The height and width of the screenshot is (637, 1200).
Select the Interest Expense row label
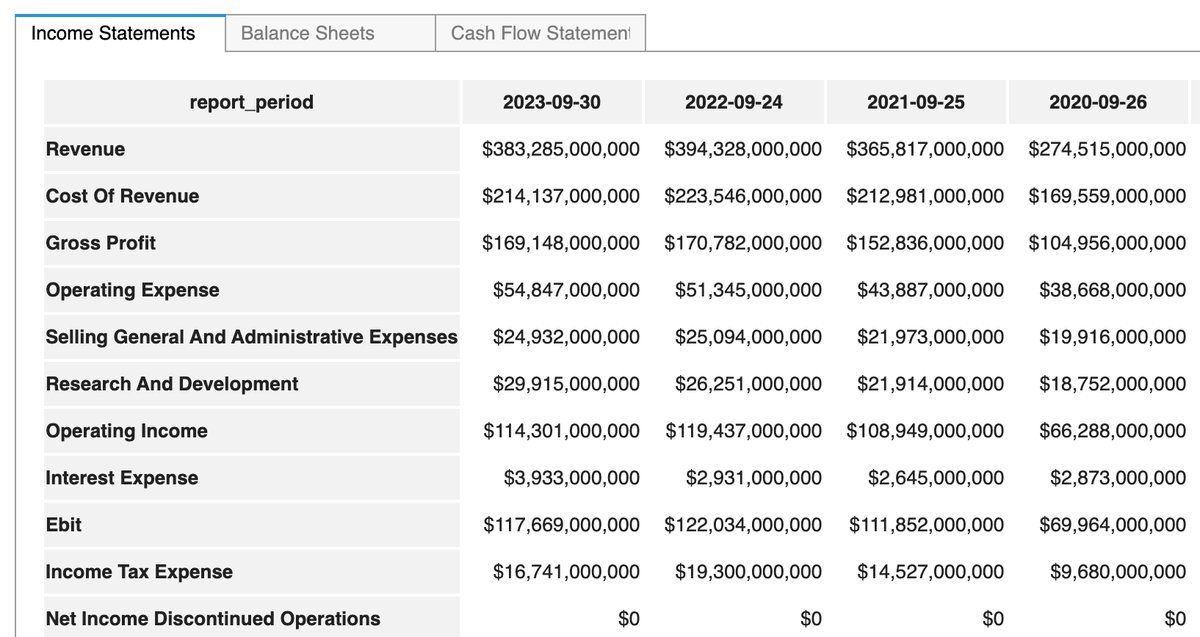pyautogui.click(x=122, y=478)
